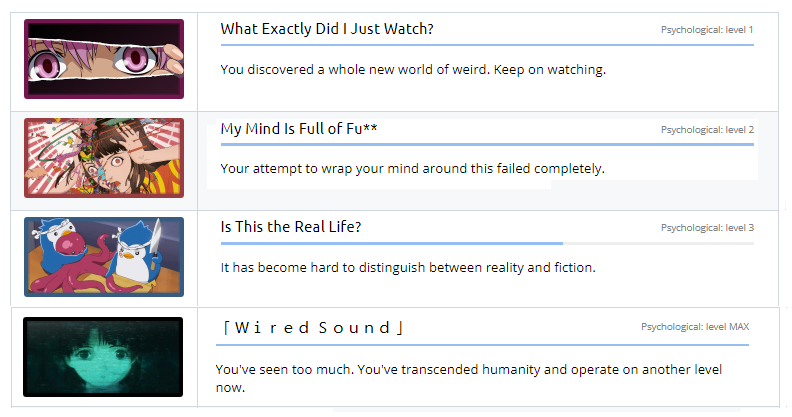The height and width of the screenshot is (417, 792).
Task: Click 'Psychological: level 1' label
Action: (707, 30)
